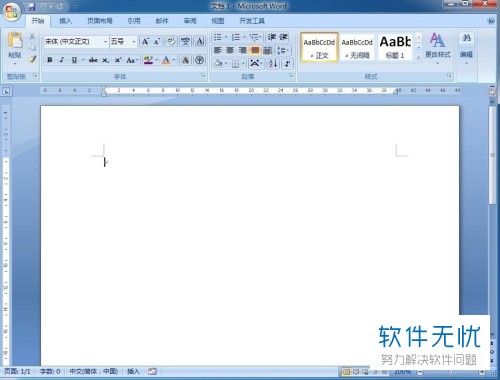
Task: Toggle distributed alignment
Action: 267,50
